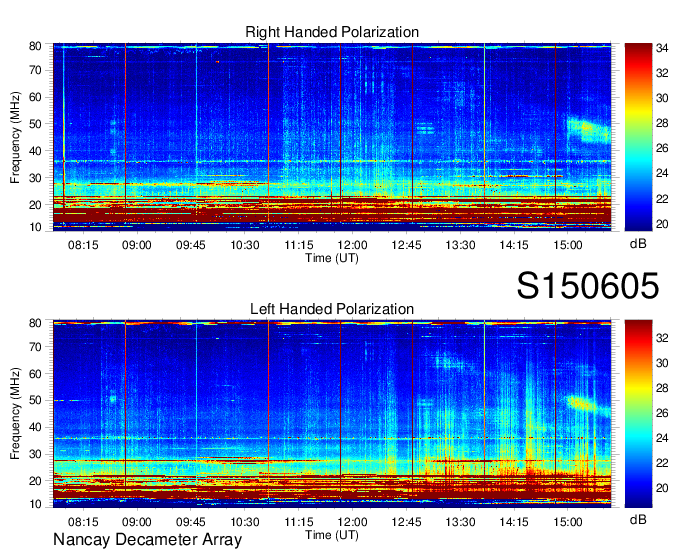Image resolution: width=680 pixels, height=552 pixels.
Task: Click the 13:30 time label on bottom plot
Action: 460,522
